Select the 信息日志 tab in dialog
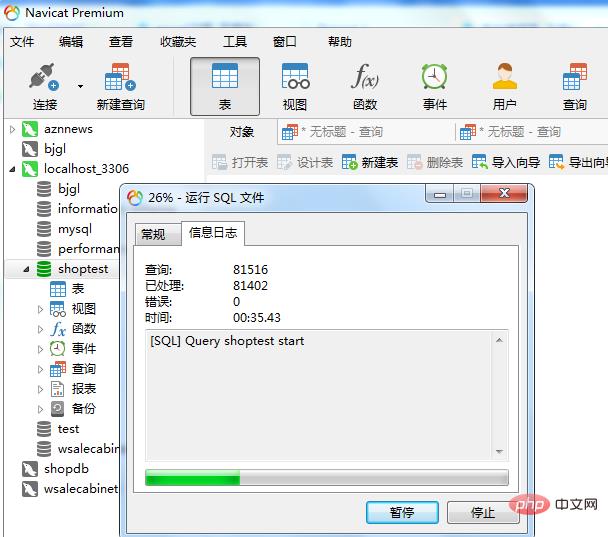 click(213, 233)
